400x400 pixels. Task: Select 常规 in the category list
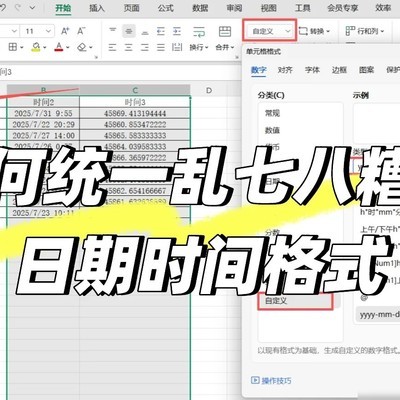[x=272, y=113]
